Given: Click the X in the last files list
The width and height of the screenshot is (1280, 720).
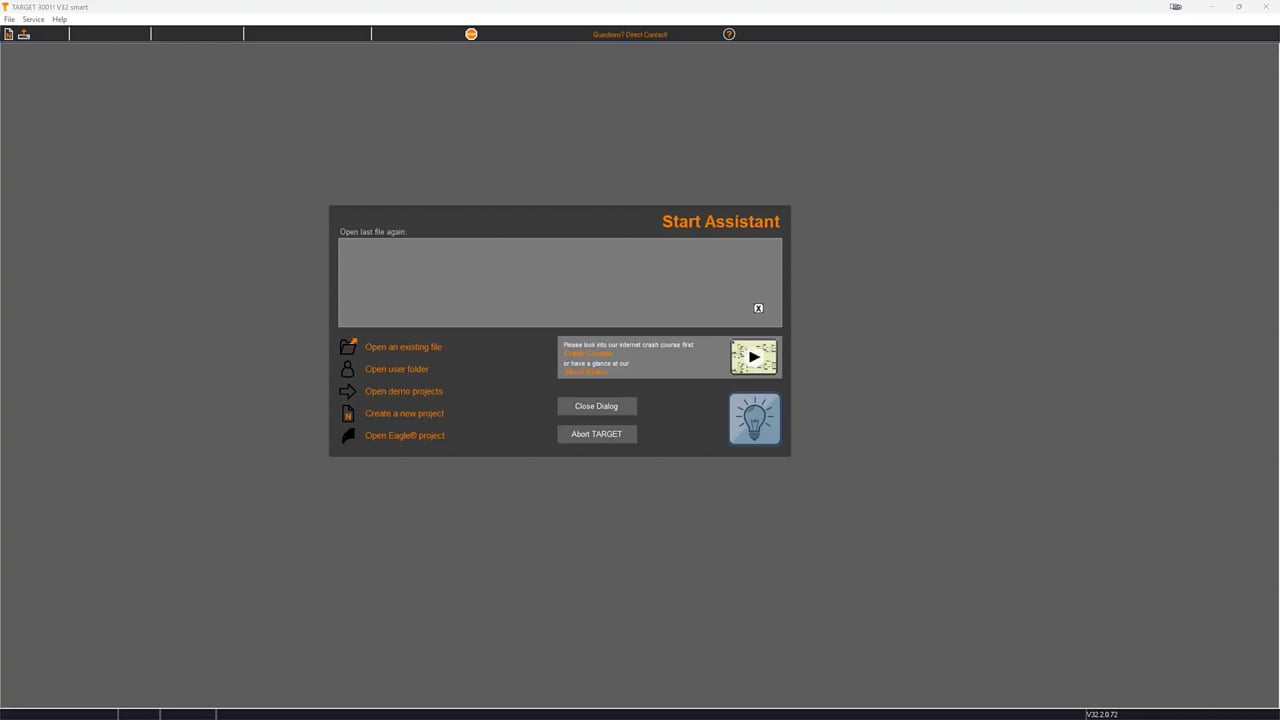Looking at the screenshot, I should [758, 308].
